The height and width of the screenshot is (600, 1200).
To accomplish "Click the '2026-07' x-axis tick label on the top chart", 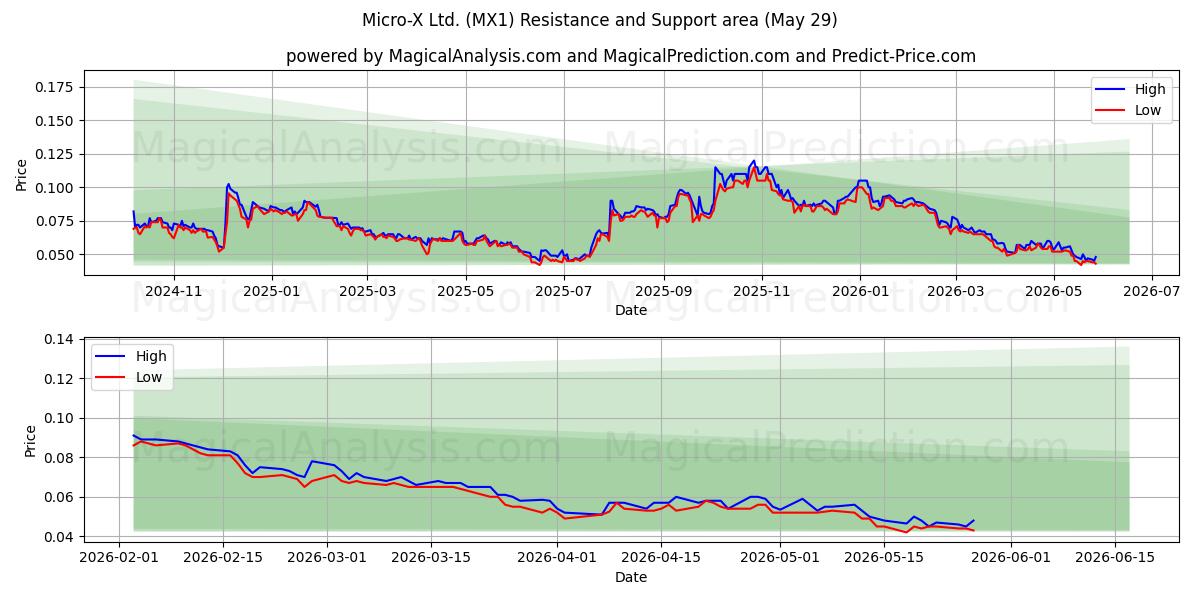I will click(1151, 291).
